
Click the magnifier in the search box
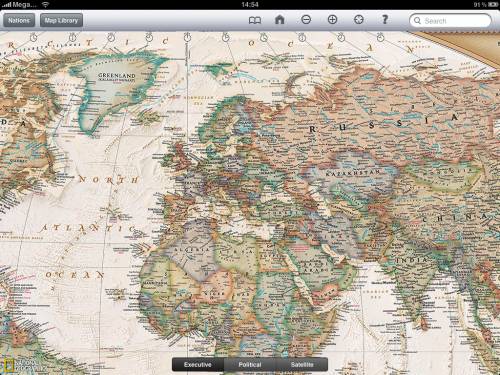pyautogui.click(x=417, y=21)
